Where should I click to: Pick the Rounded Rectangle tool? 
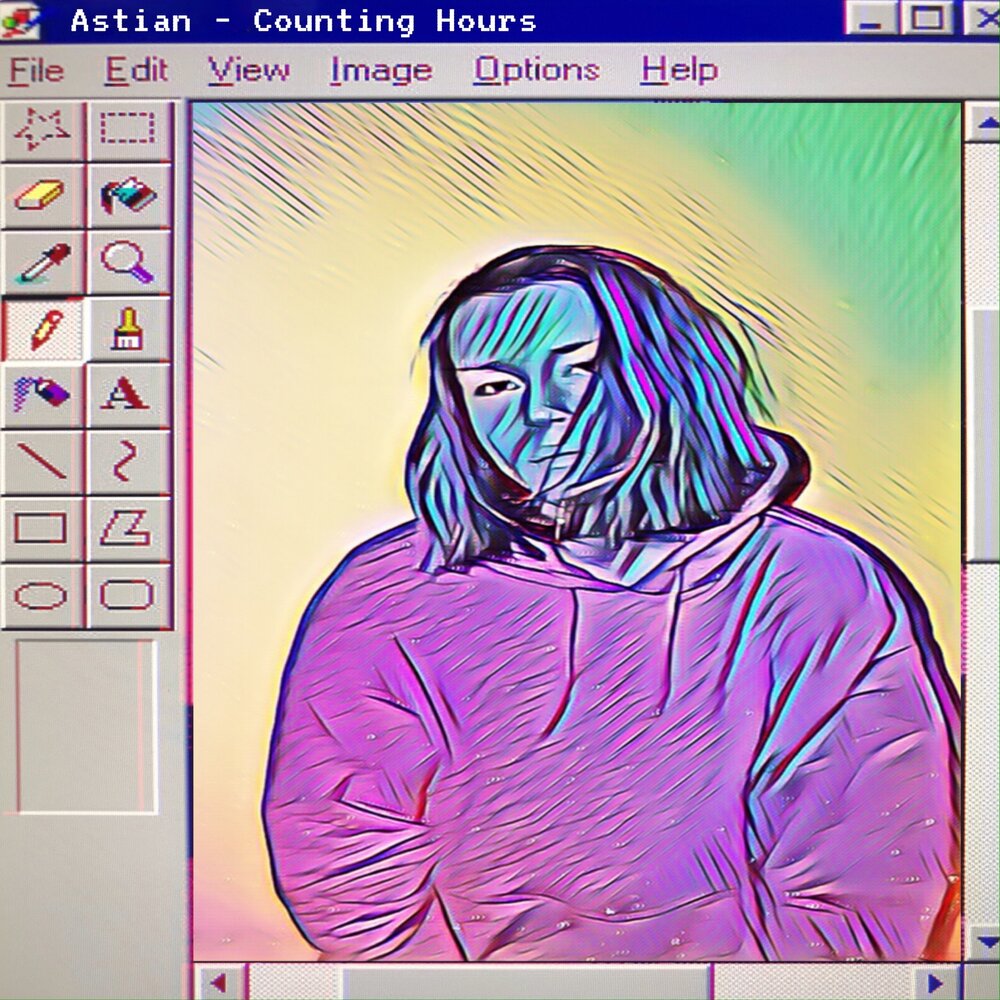[x=128, y=593]
